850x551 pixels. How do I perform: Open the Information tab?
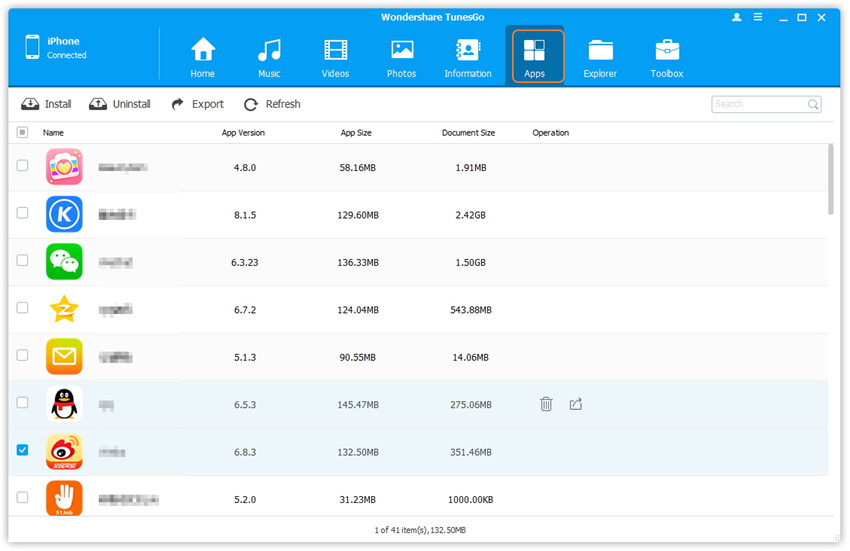pos(468,57)
